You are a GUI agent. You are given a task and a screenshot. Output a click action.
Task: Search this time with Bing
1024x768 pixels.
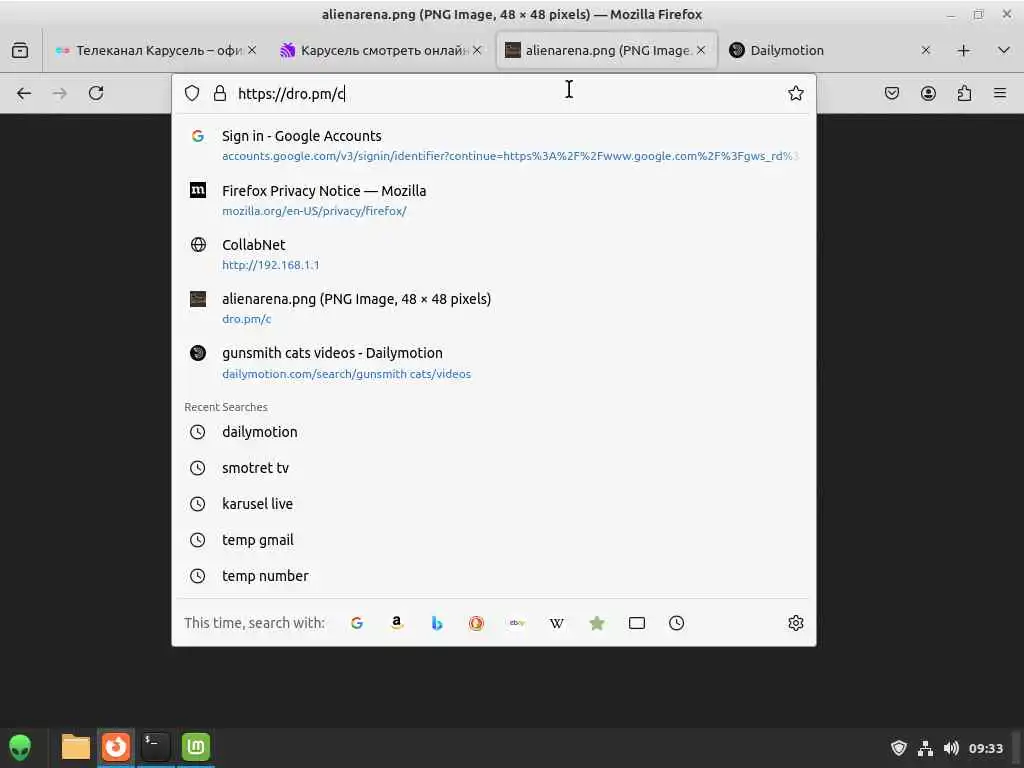tap(437, 623)
